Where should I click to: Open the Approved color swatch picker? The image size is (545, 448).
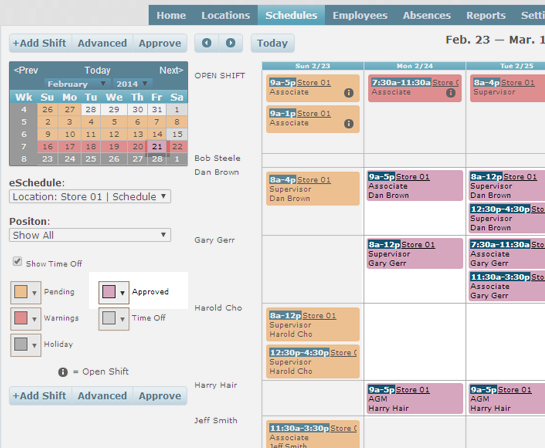point(114,292)
